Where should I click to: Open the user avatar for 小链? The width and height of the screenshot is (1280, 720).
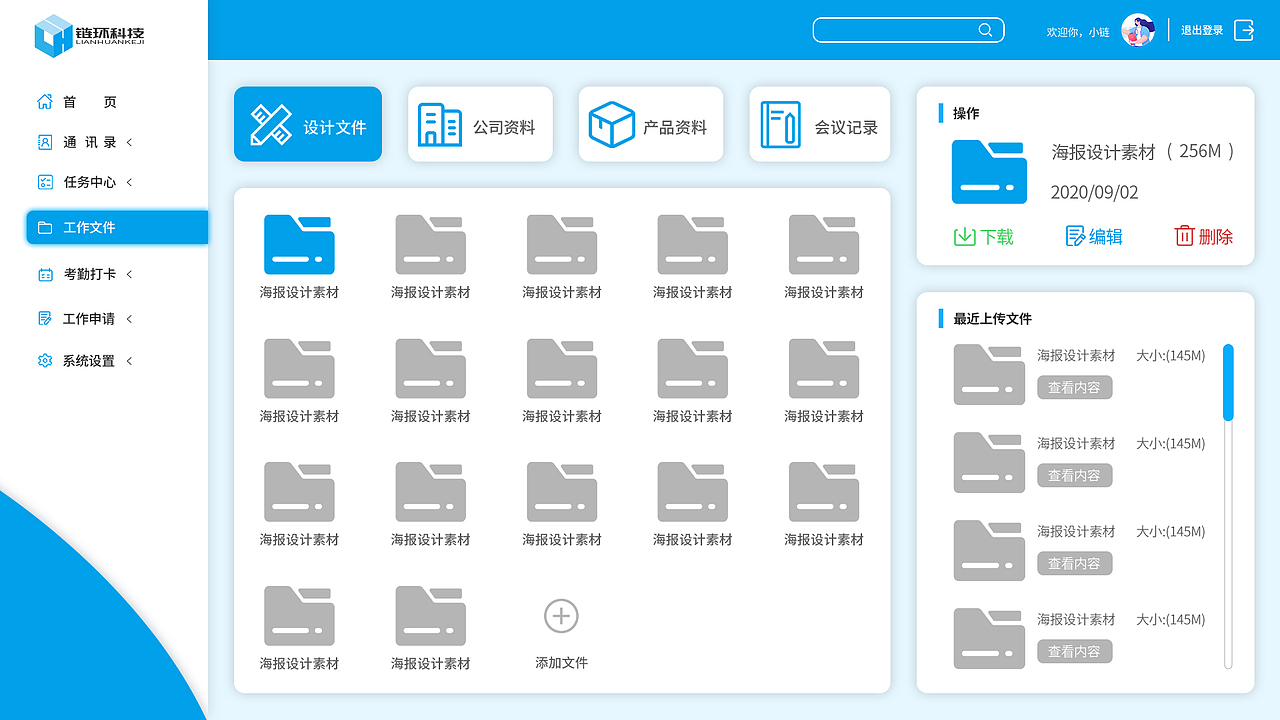click(x=1138, y=30)
